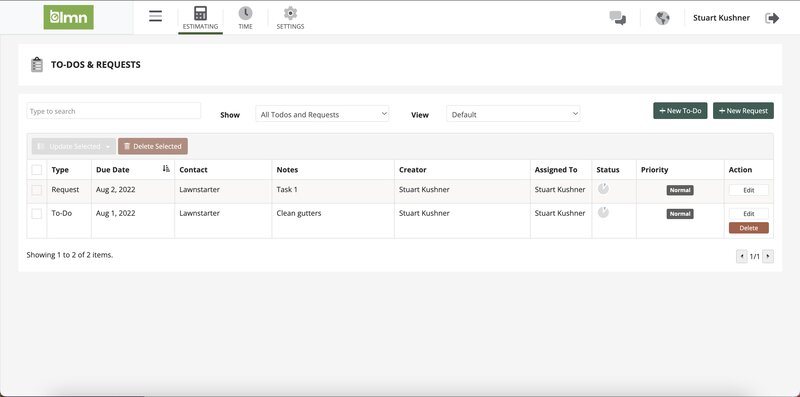Open the chat messages icon
The width and height of the screenshot is (800, 397).
tap(618, 18)
